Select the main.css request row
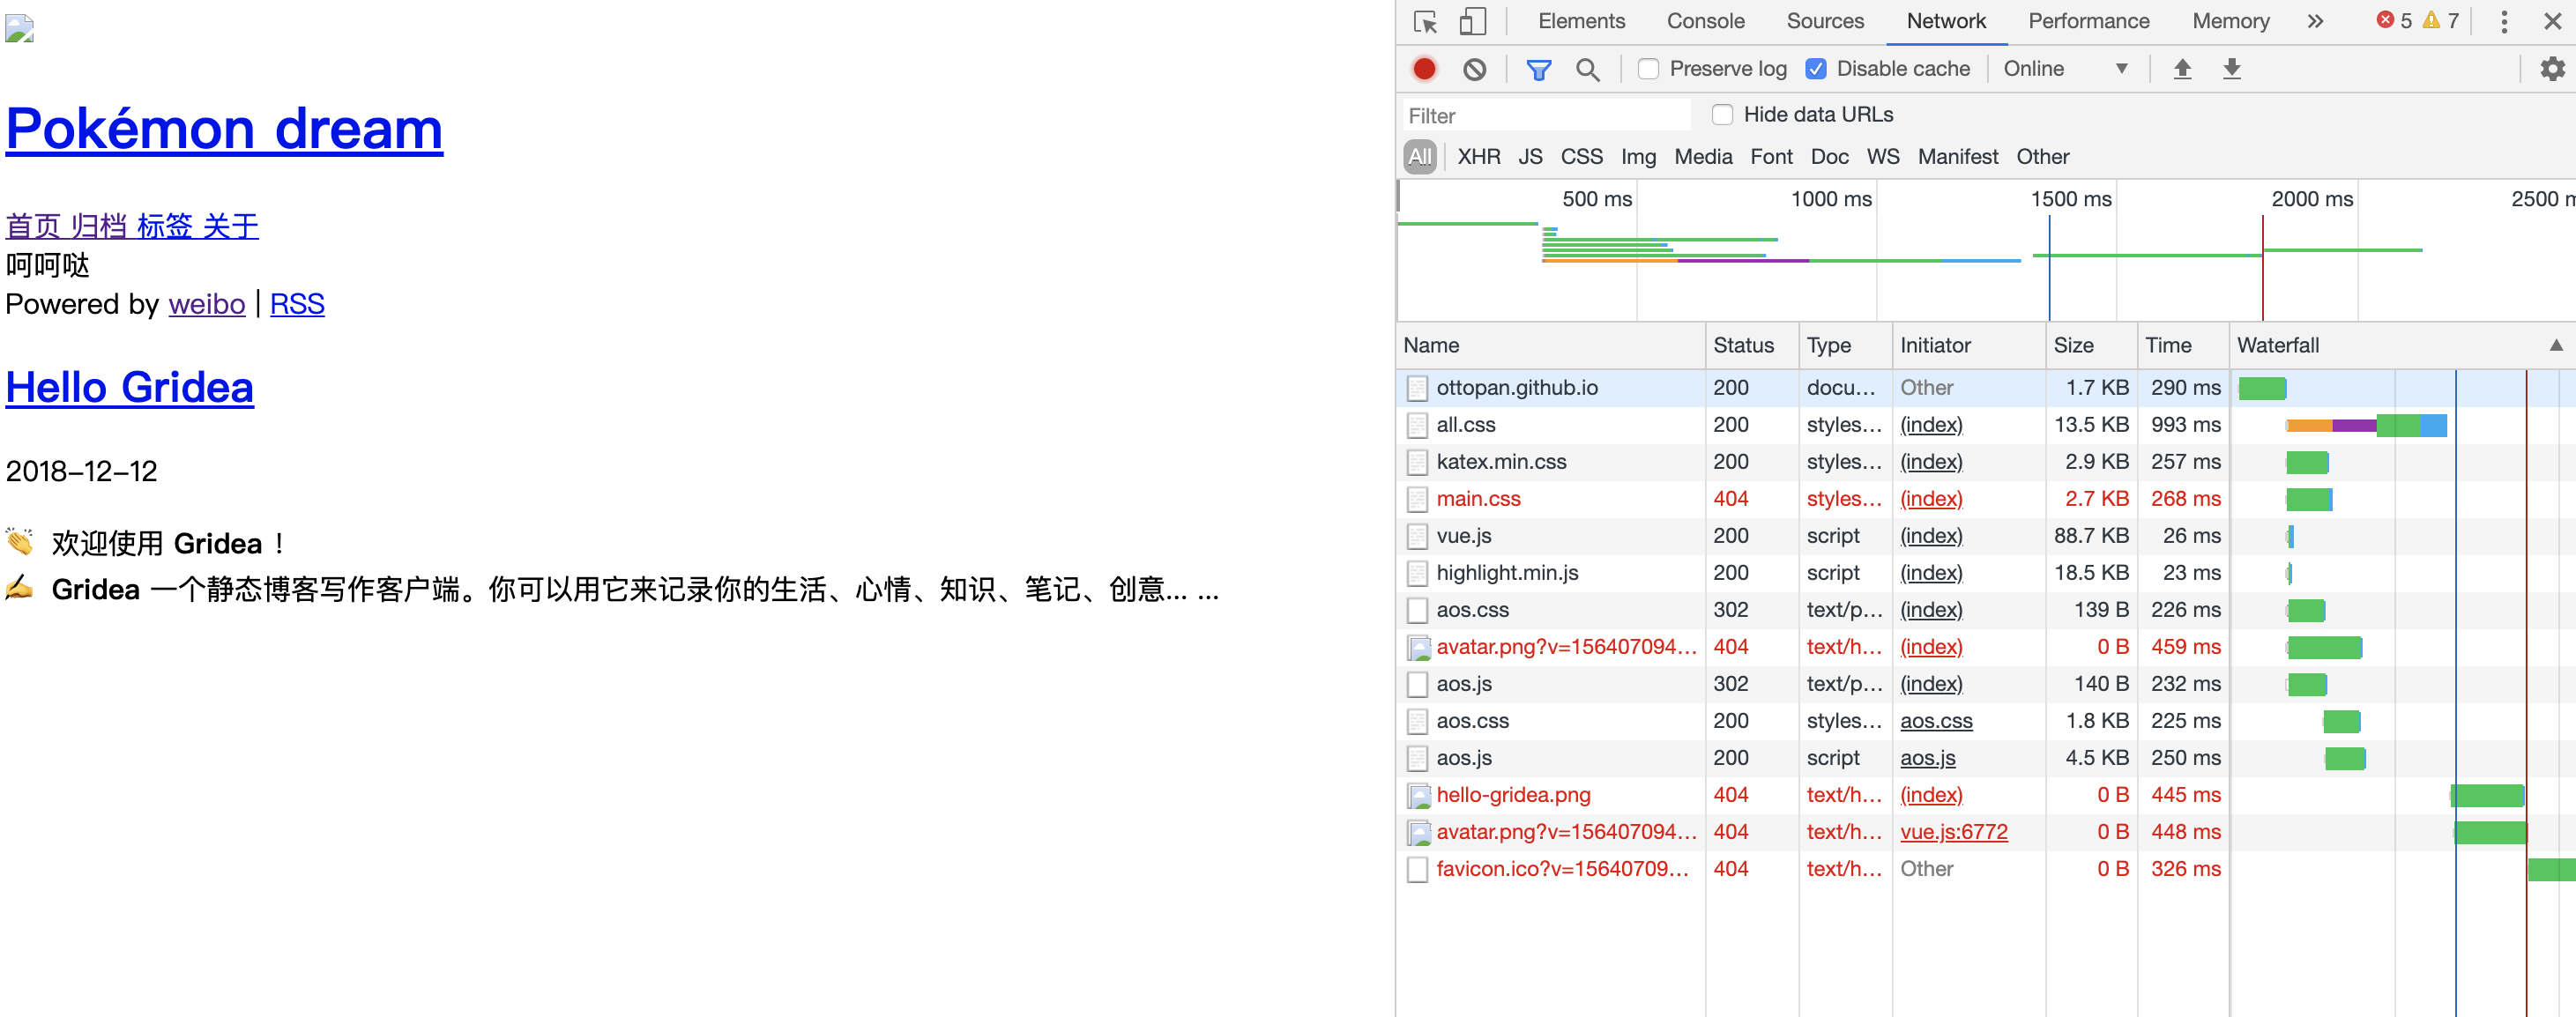This screenshot has height=1017, width=2576. 1985,499
